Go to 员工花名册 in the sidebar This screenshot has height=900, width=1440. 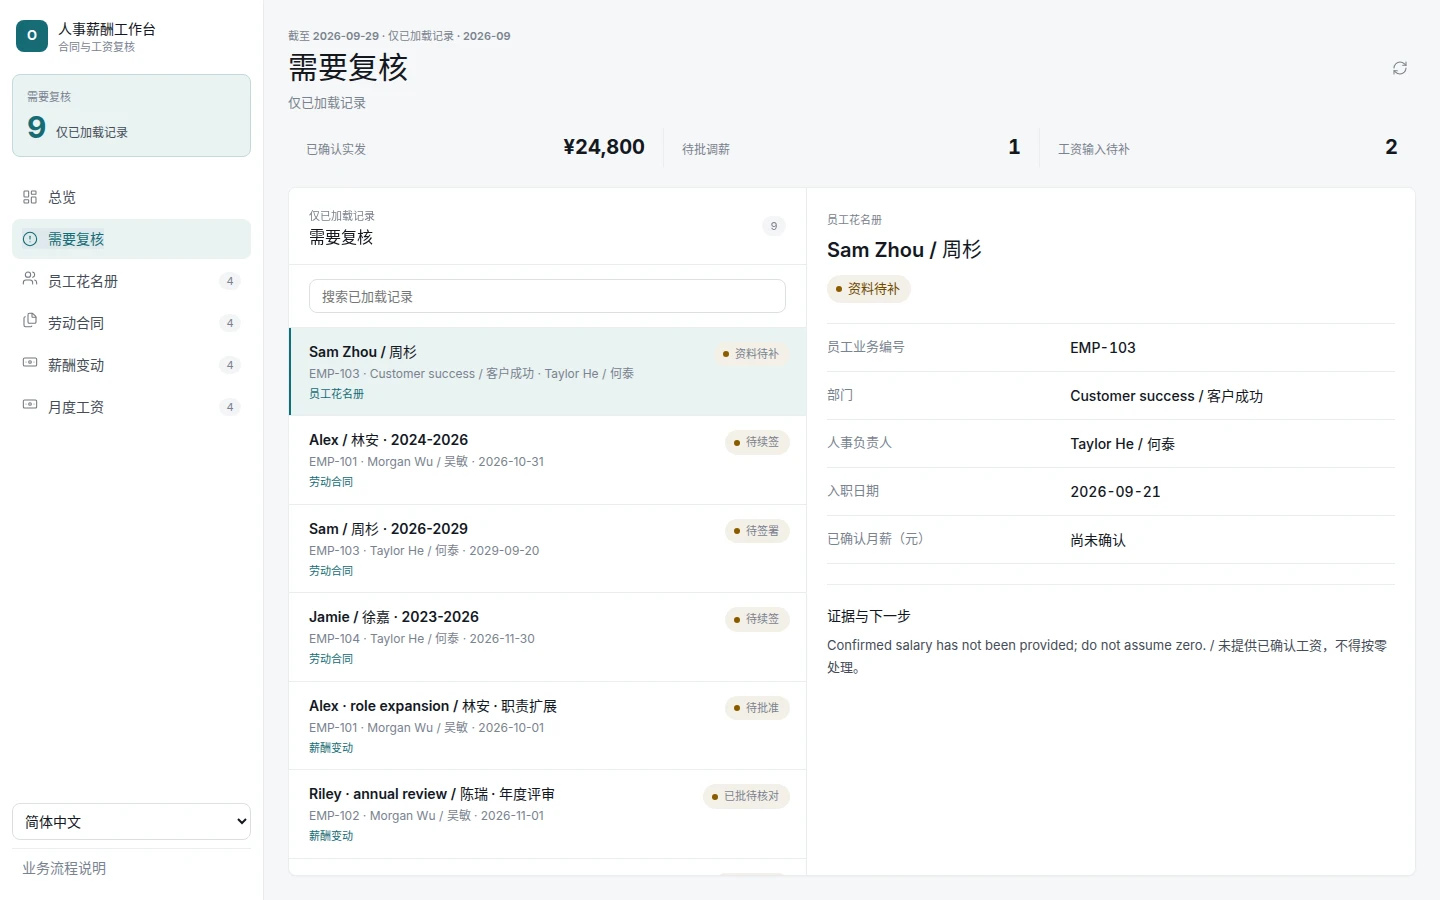pos(131,281)
